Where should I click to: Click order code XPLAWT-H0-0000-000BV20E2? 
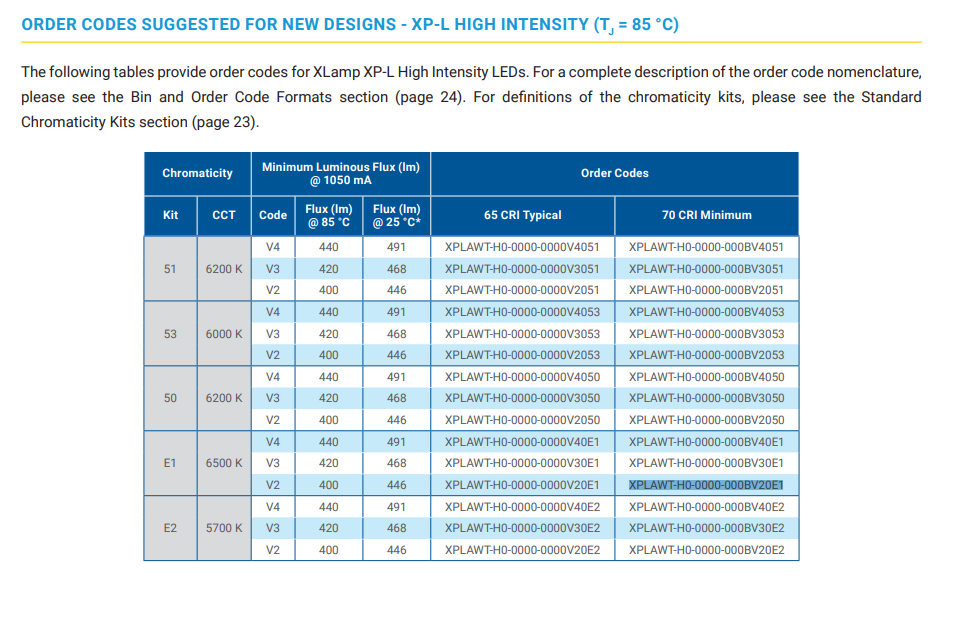pos(706,550)
